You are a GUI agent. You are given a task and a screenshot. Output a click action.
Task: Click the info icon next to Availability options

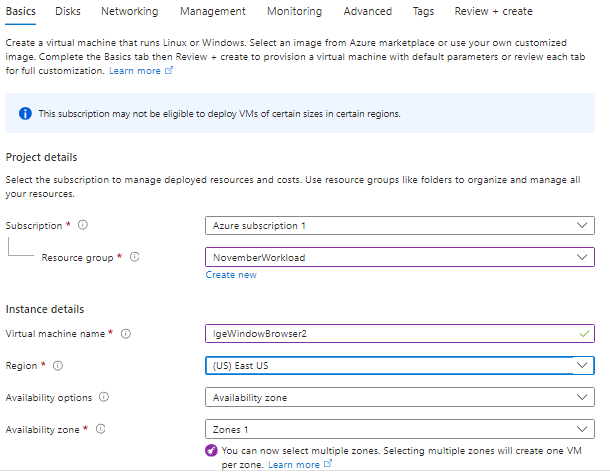pyautogui.click(x=104, y=398)
